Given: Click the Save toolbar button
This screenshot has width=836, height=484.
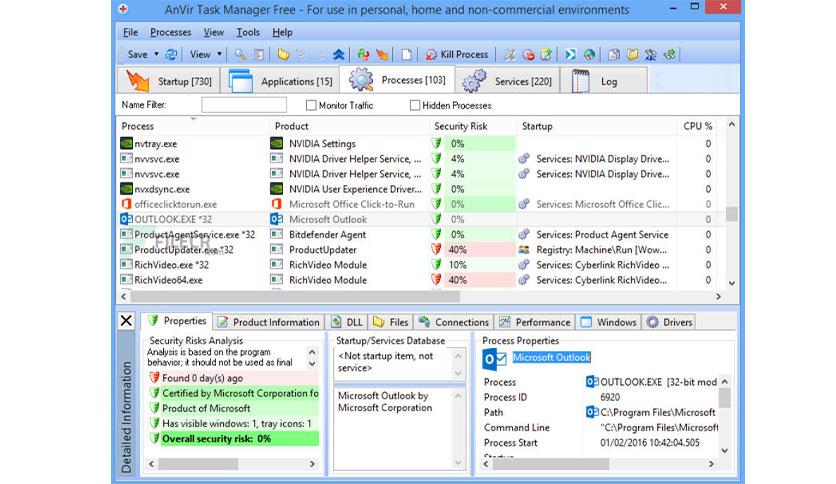Looking at the screenshot, I should click(138, 54).
